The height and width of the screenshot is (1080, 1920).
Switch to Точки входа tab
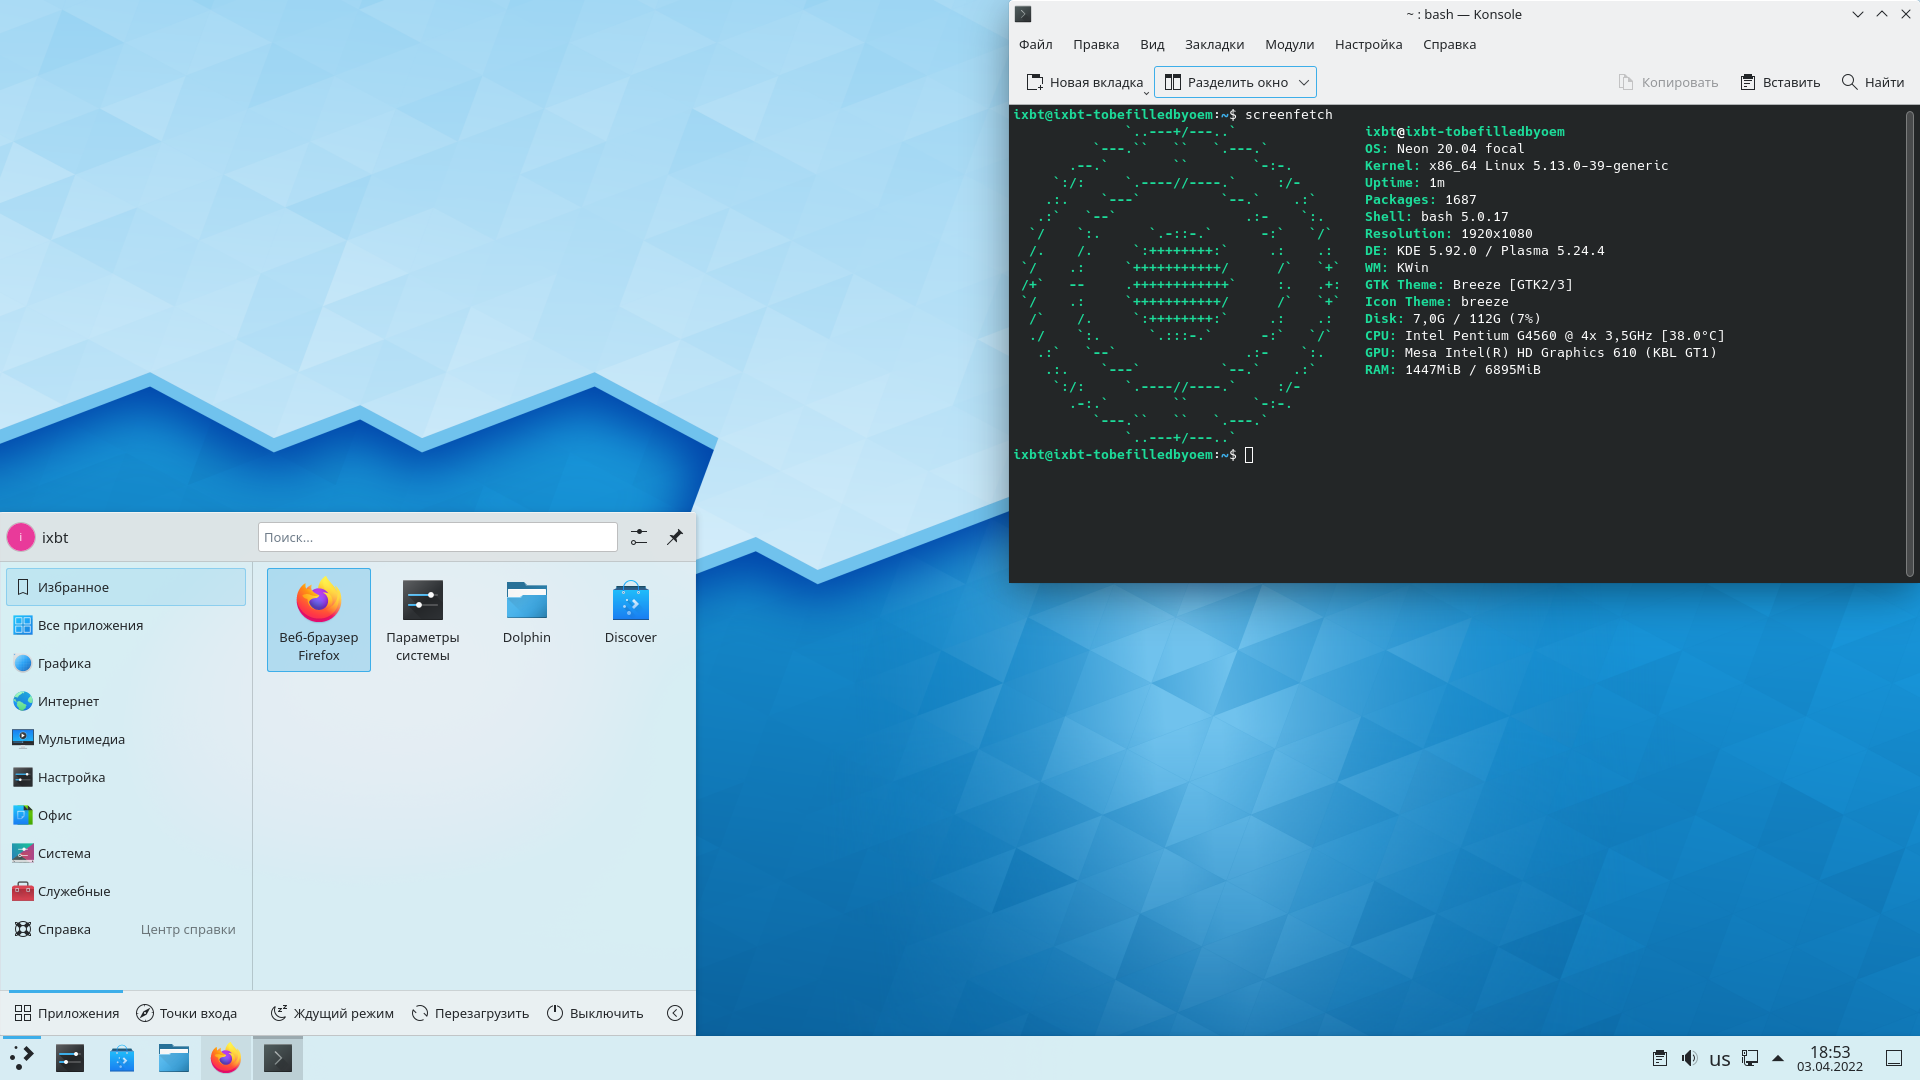[185, 1013]
